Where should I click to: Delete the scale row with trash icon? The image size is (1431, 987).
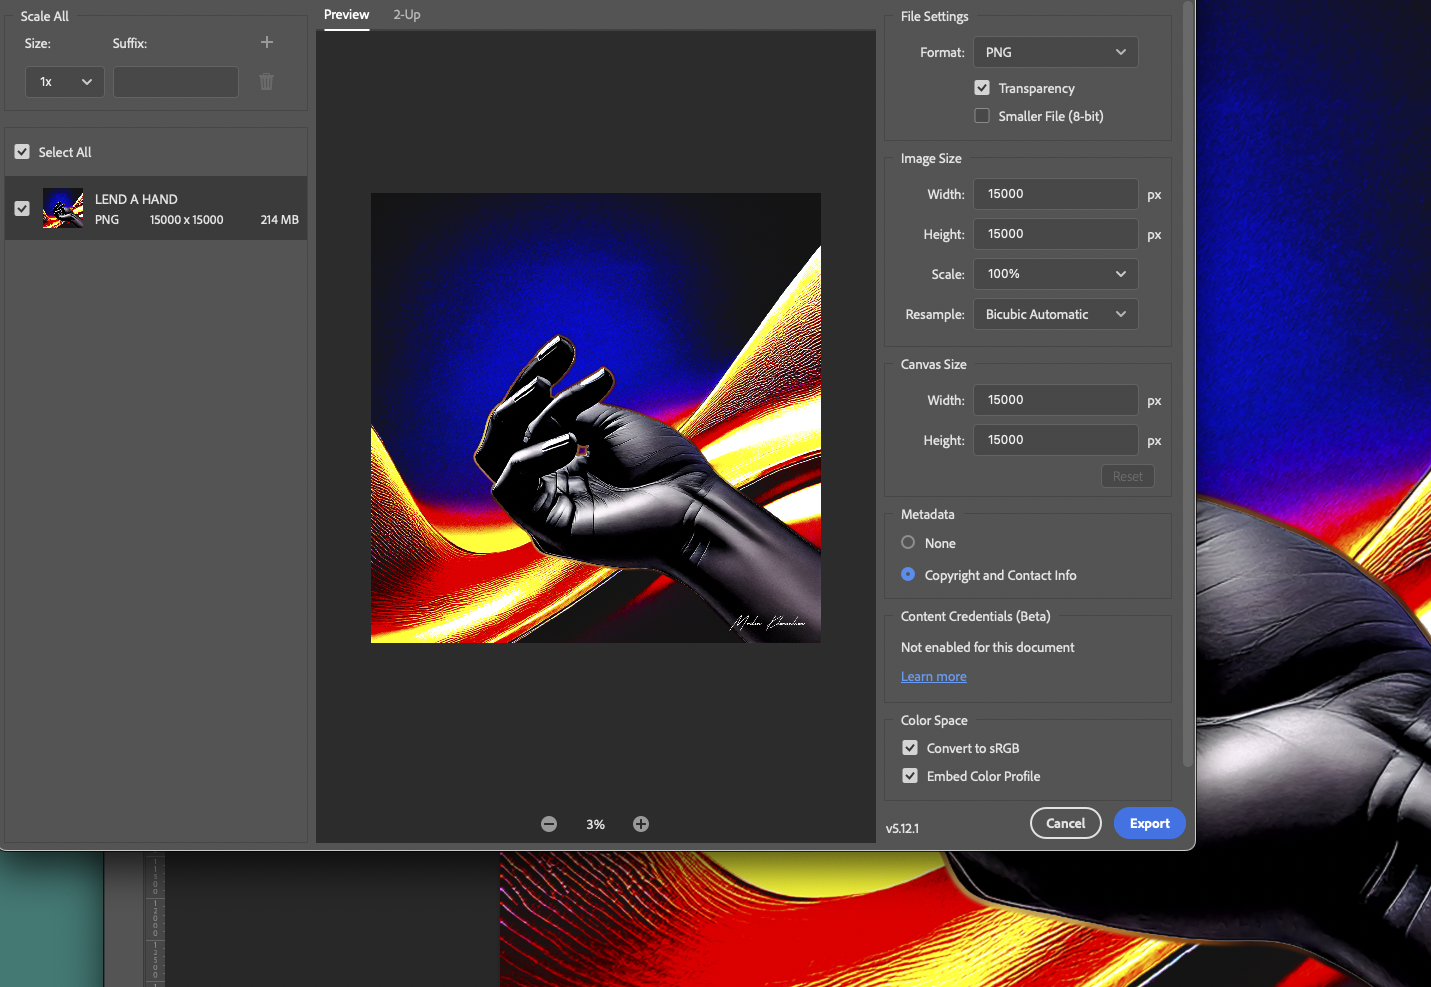pos(267,82)
